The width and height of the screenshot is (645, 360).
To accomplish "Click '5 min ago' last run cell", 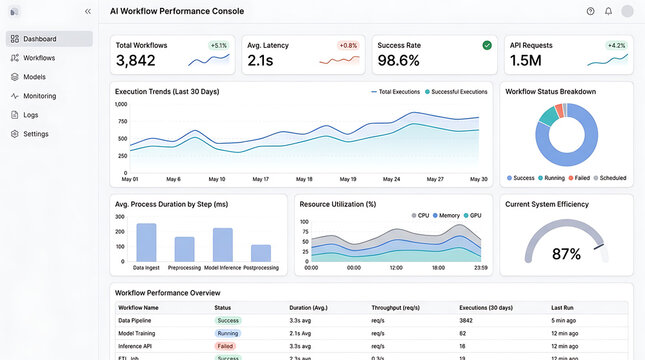I will [564, 321].
